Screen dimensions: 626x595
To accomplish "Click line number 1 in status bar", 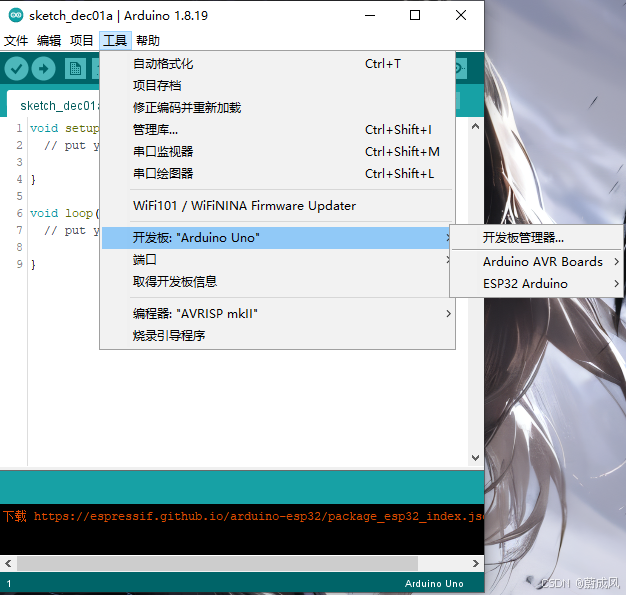I will click(x=9, y=583).
